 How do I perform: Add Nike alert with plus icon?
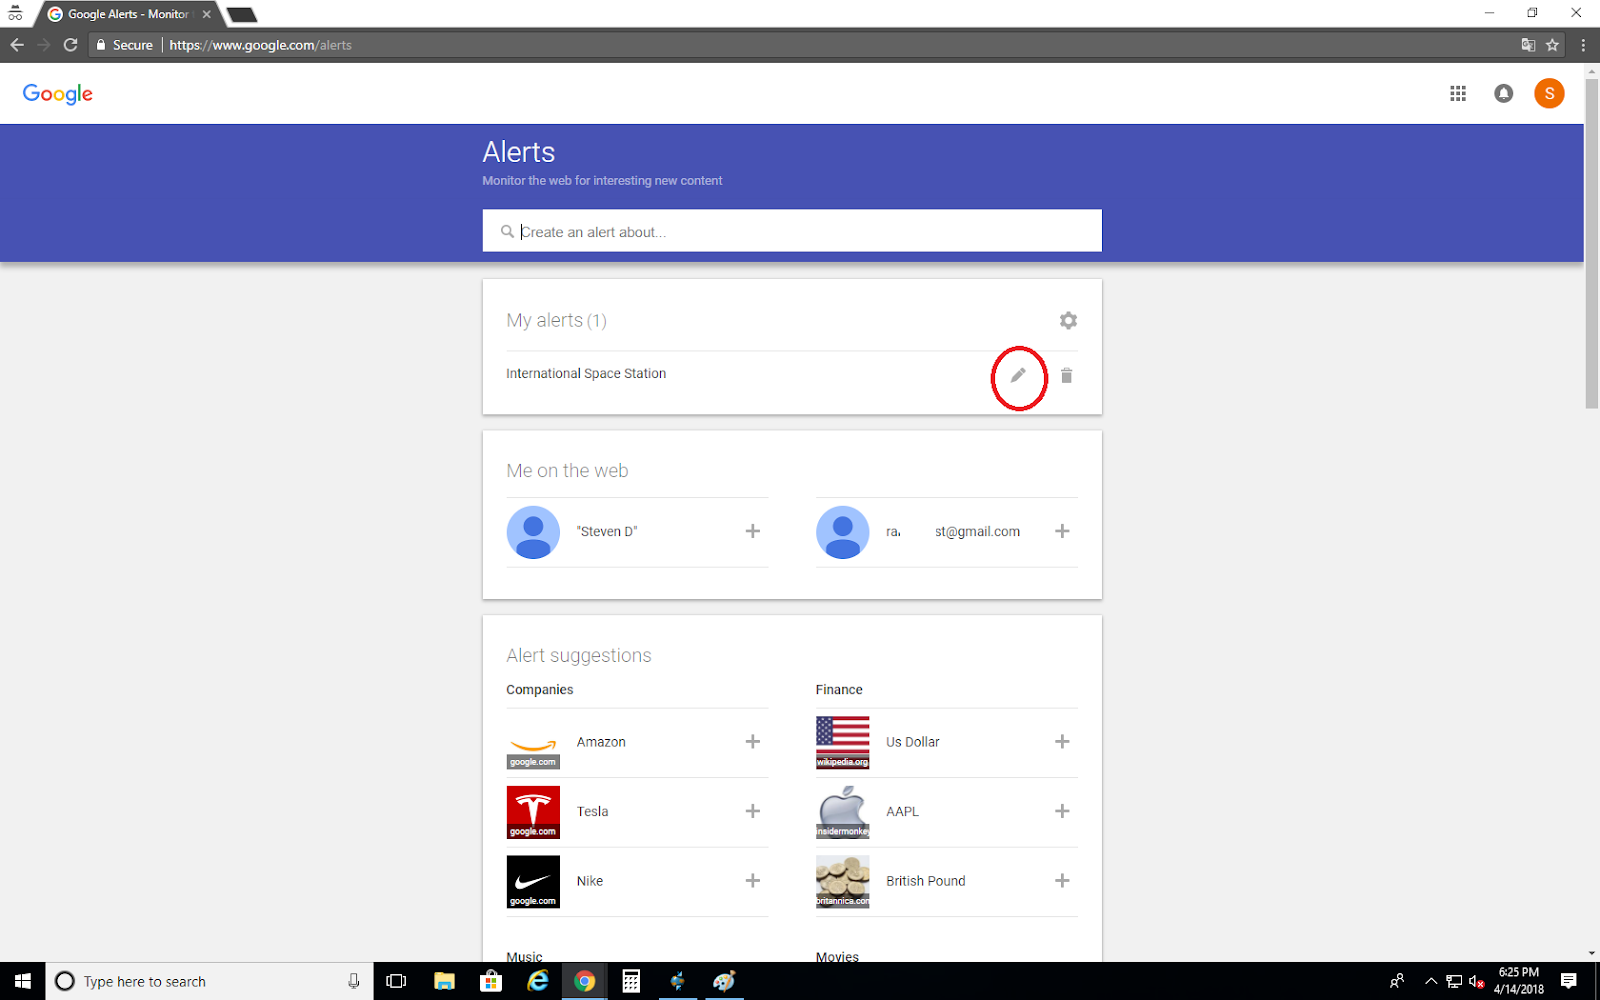pyautogui.click(x=753, y=880)
